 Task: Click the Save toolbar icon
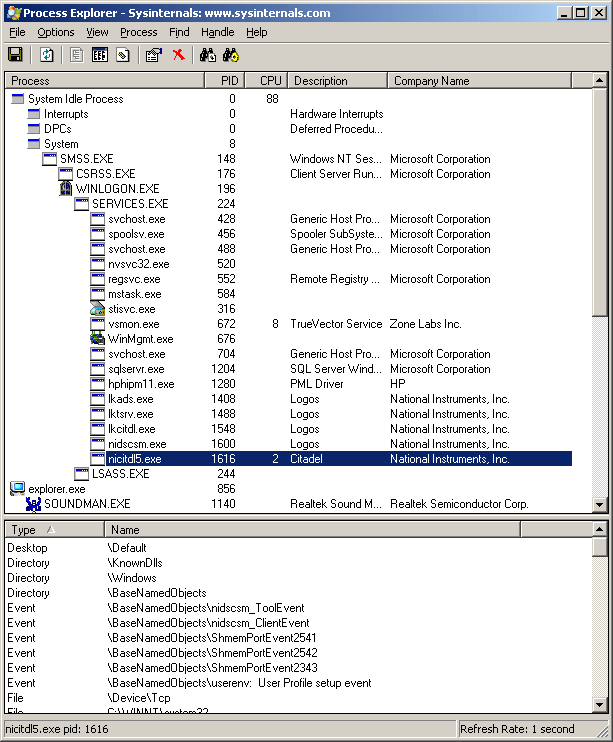15,55
